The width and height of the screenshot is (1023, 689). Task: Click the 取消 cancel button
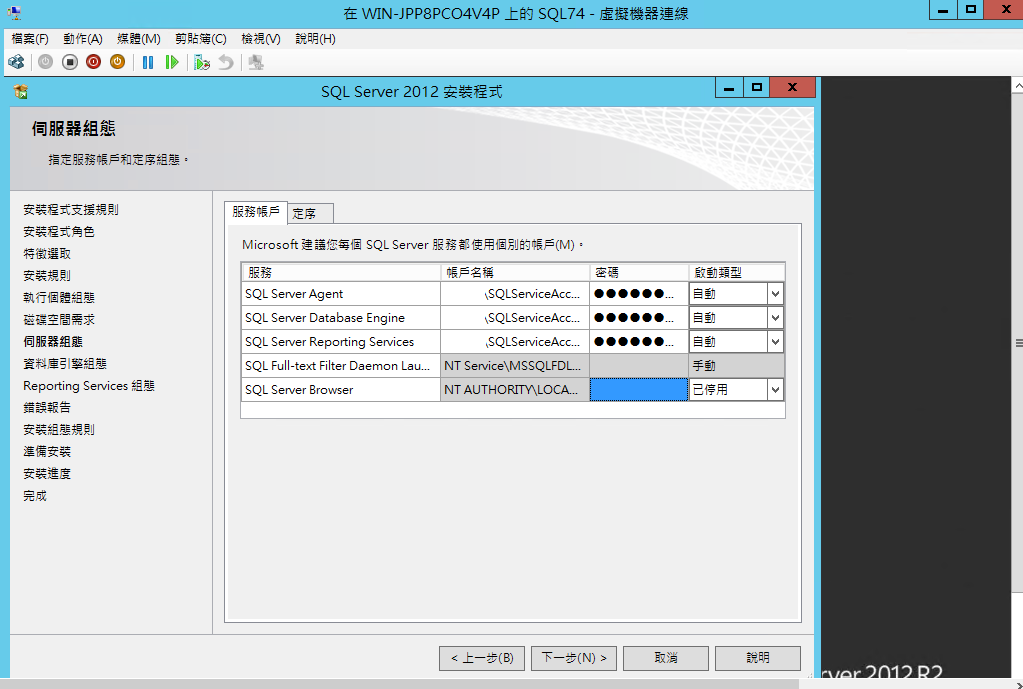click(x=666, y=658)
